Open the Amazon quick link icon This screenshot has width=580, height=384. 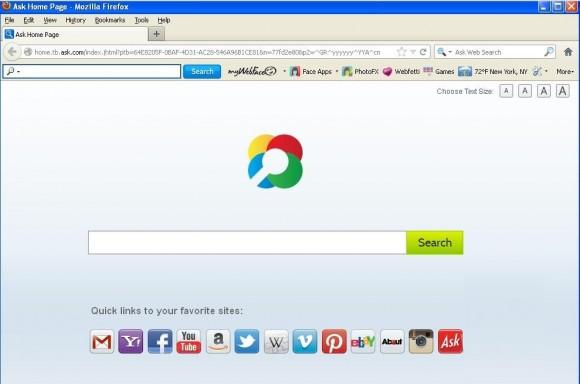tap(218, 341)
